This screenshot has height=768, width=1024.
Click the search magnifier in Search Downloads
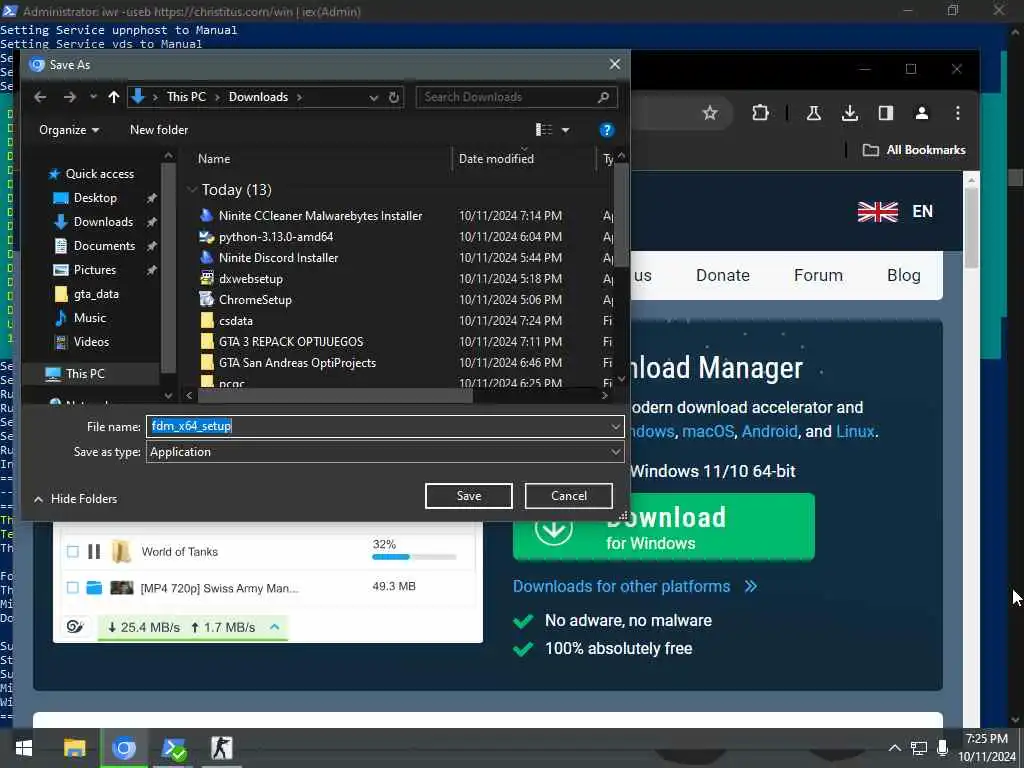click(x=603, y=97)
